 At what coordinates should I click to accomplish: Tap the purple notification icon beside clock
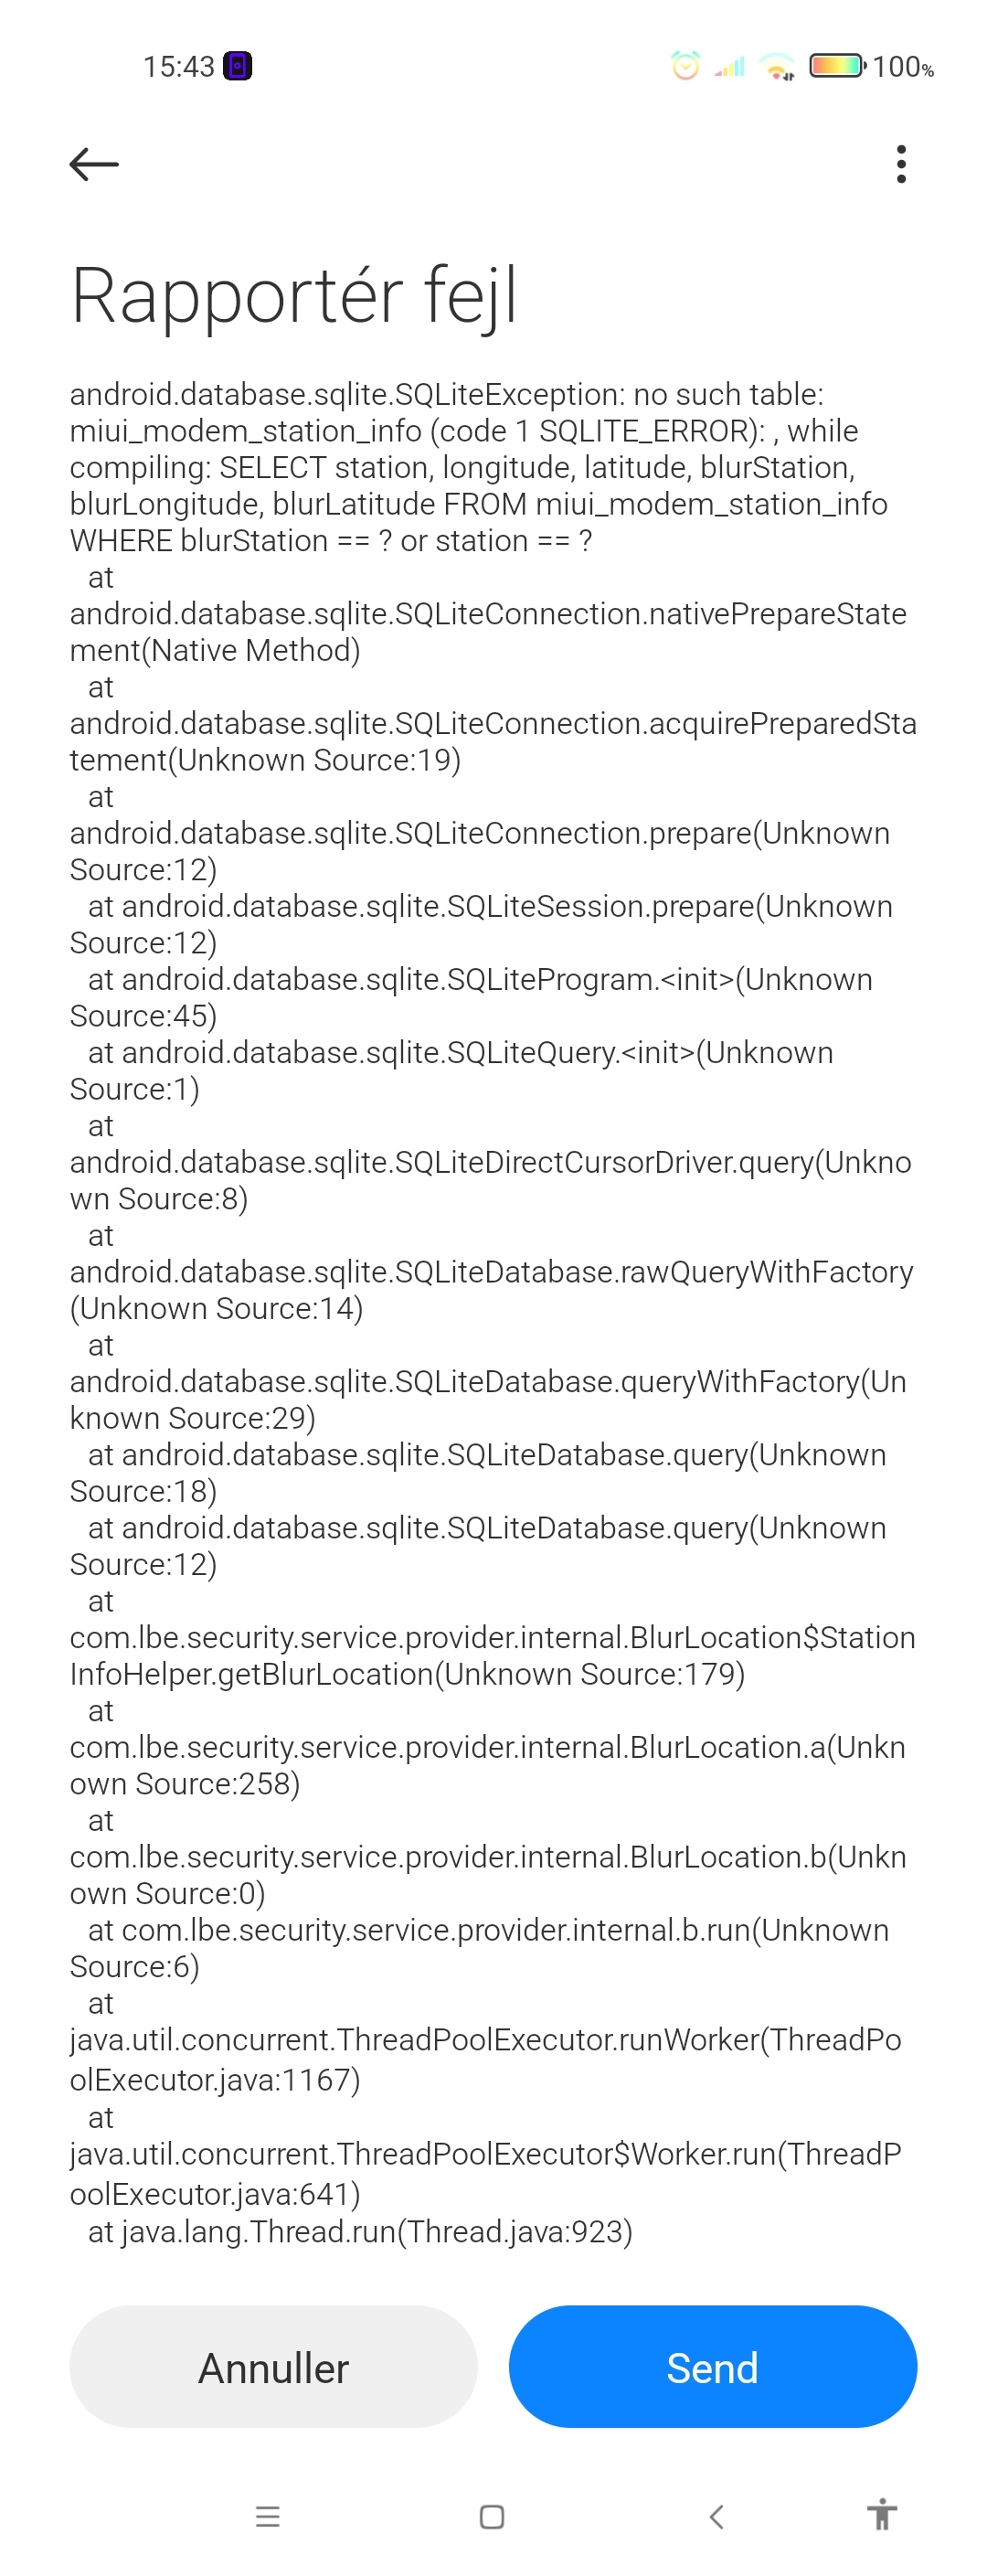pos(237,66)
